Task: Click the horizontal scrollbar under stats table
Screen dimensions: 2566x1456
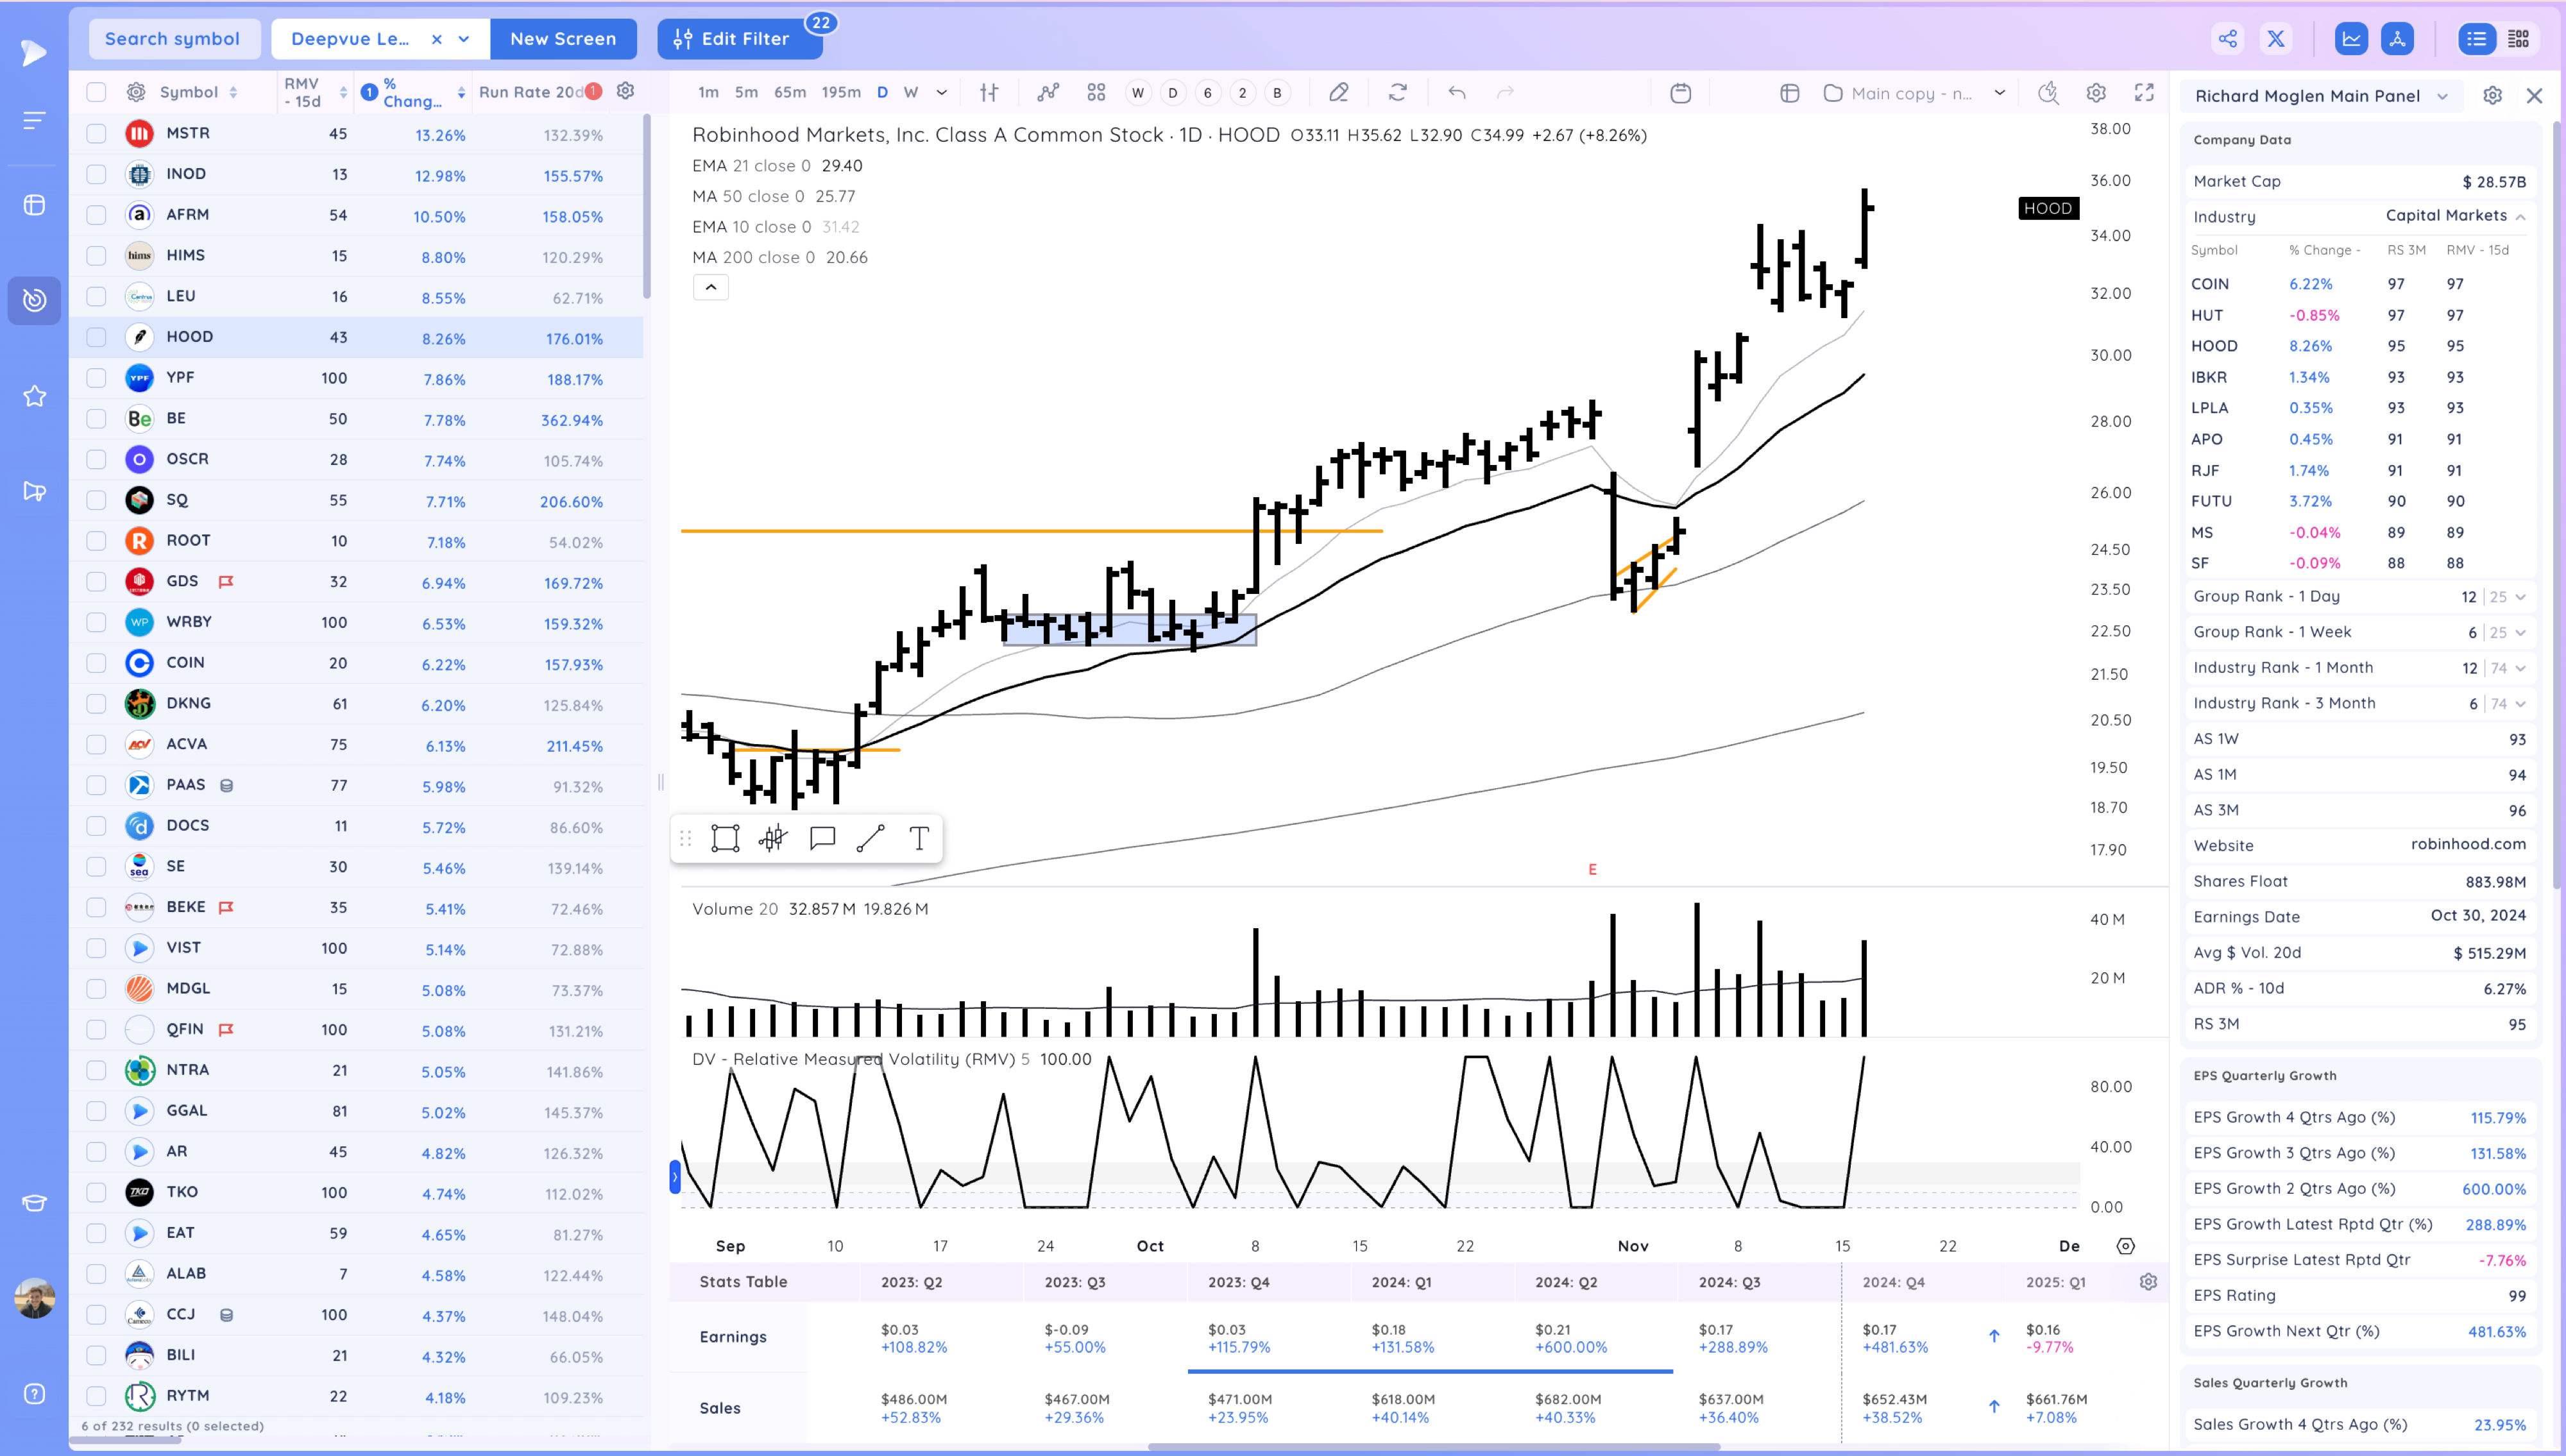Action: pos(1433,1447)
